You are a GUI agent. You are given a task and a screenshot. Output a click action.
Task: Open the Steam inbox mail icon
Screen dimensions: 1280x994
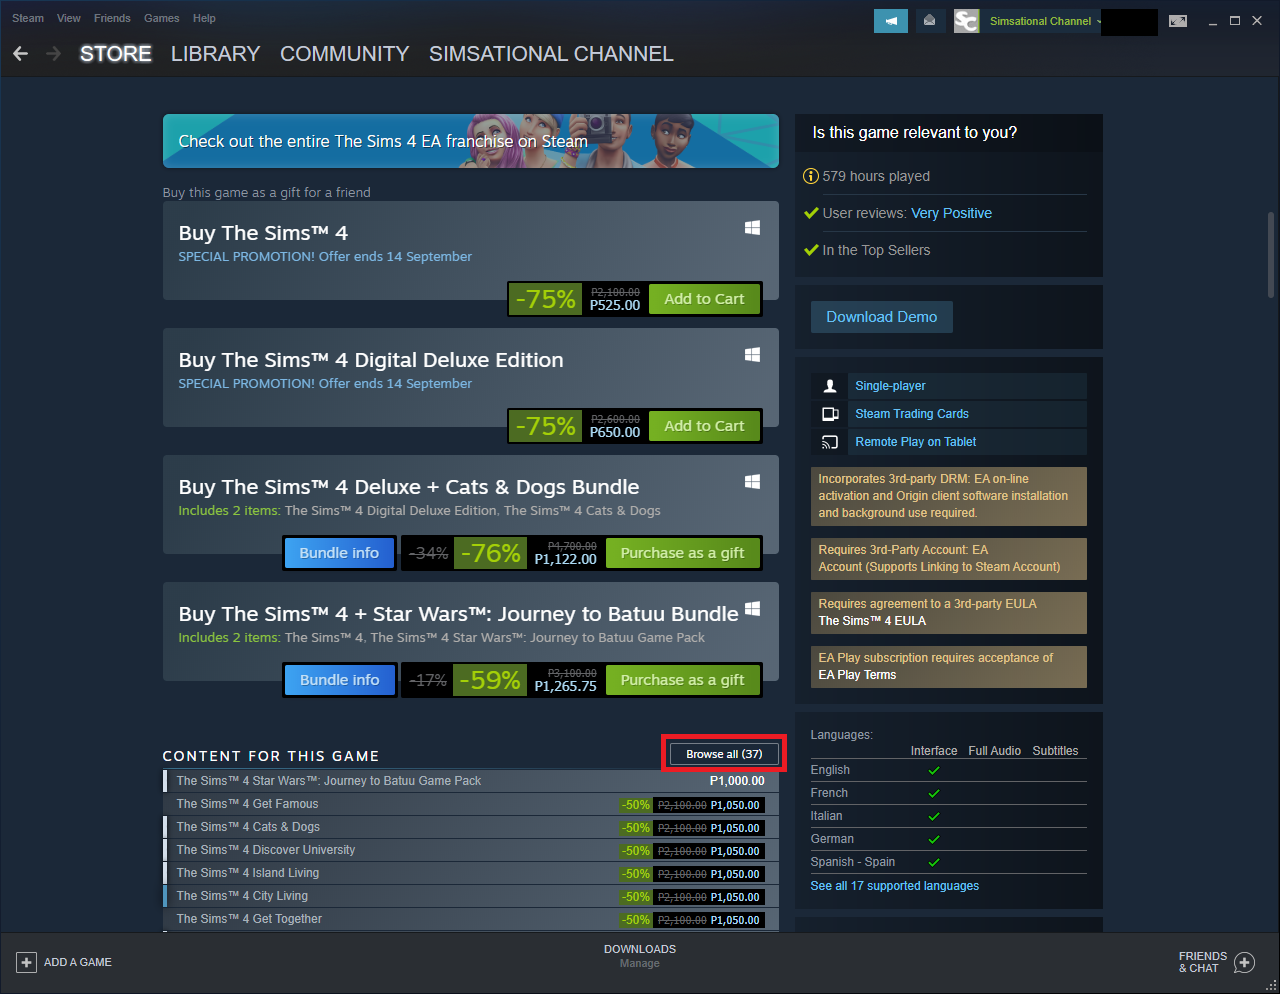pos(930,20)
